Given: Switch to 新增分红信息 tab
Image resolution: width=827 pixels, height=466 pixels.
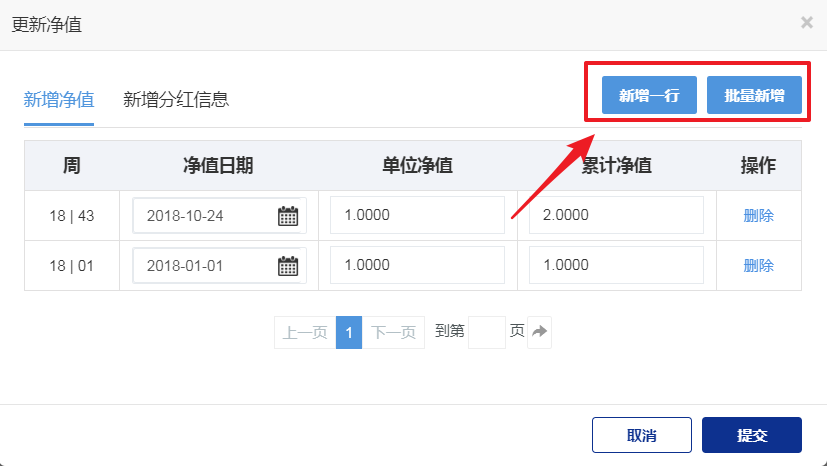Looking at the screenshot, I should click(x=176, y=99).
